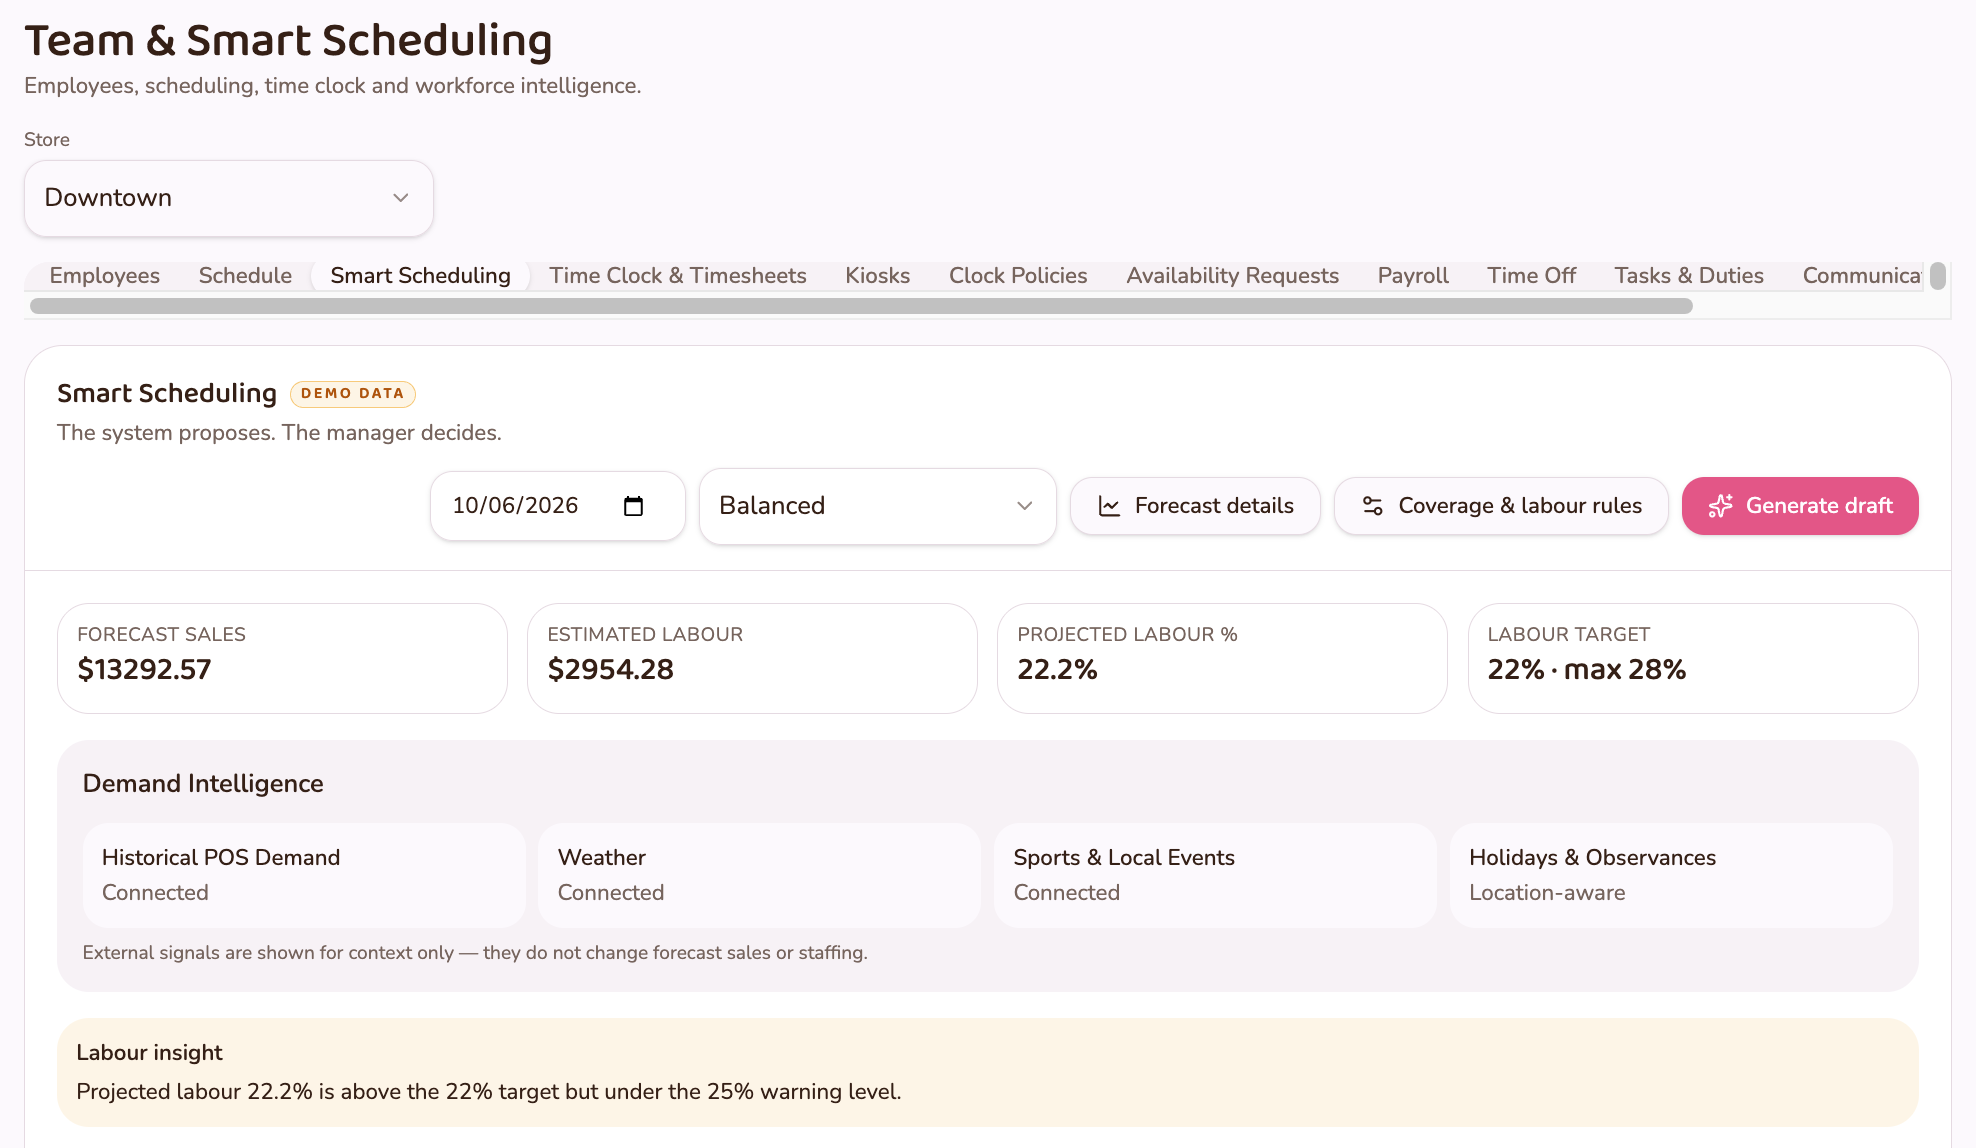
Task: Click the date field showing 10/06/2026
Action: (558, 506)
